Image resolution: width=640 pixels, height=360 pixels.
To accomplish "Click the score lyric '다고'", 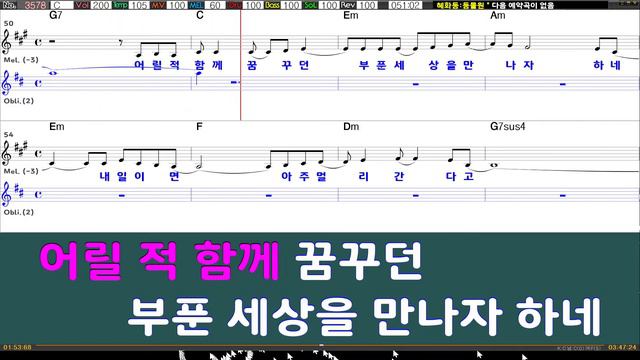I will [460, 176].
